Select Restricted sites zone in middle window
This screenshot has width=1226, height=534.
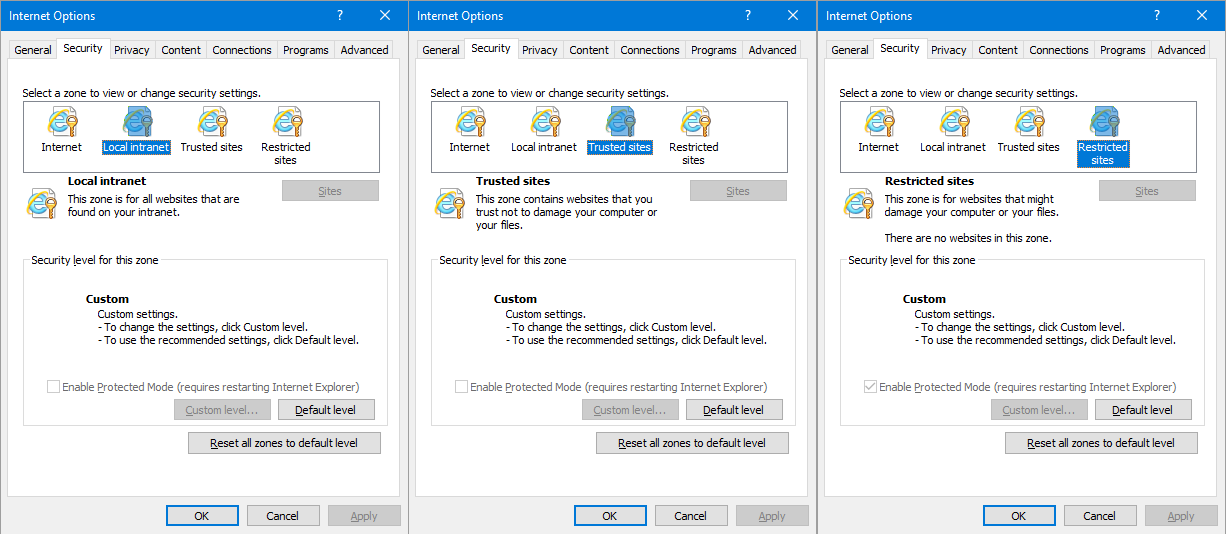[694, 137]
